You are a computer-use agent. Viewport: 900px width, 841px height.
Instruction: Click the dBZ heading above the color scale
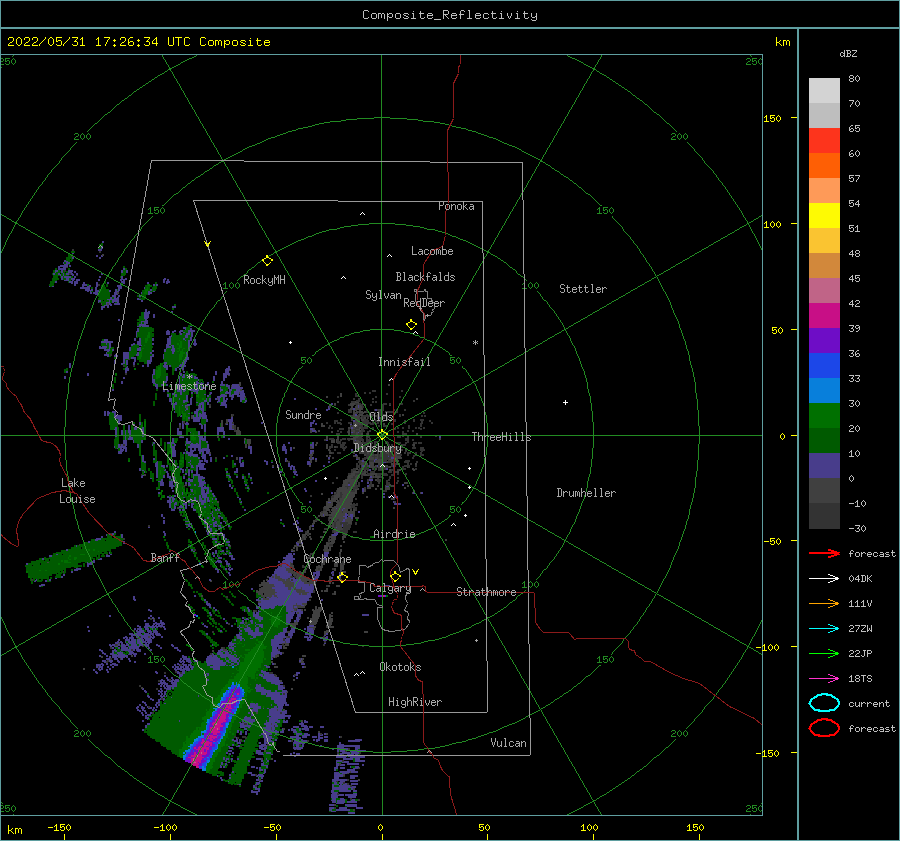pyautogui.click(x=848, y=53)
